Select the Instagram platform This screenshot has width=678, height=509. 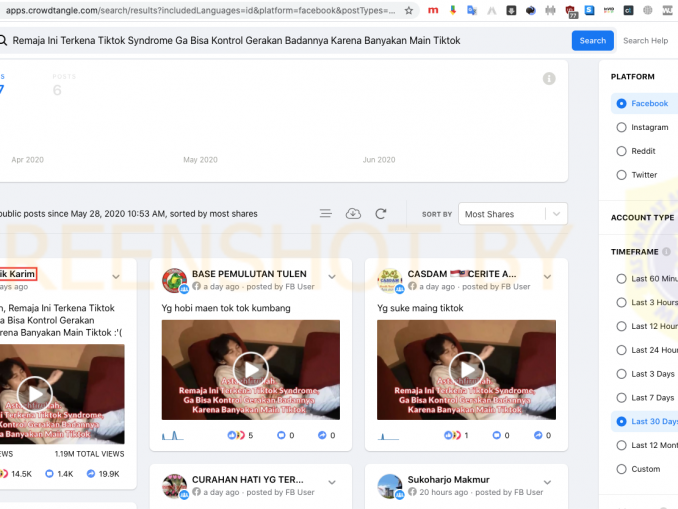644,127
